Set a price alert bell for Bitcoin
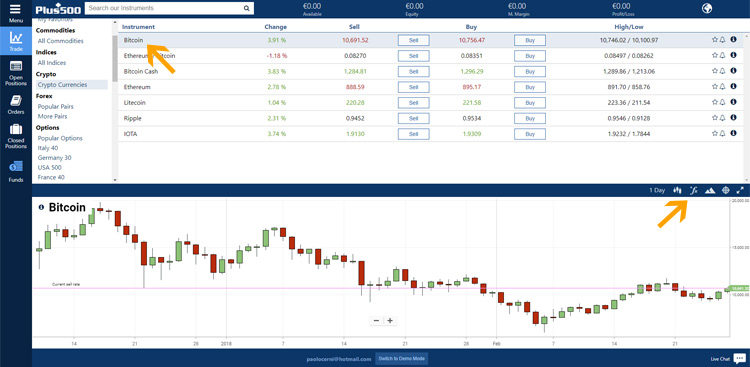Screen dimensions: 750x367 [x=722, y=40]
